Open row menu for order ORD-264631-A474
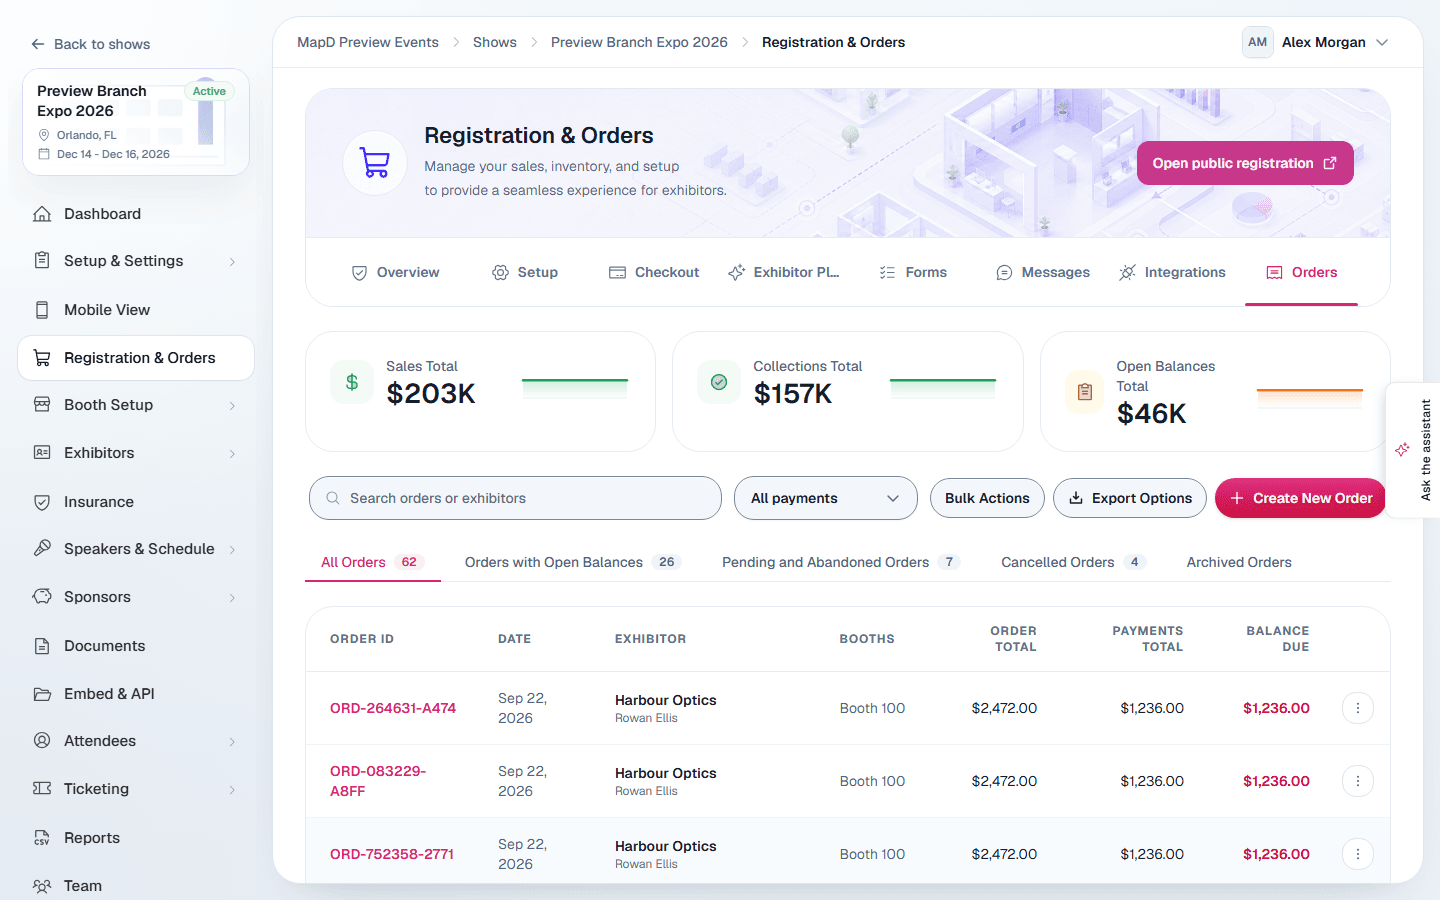 point(1357,708)
